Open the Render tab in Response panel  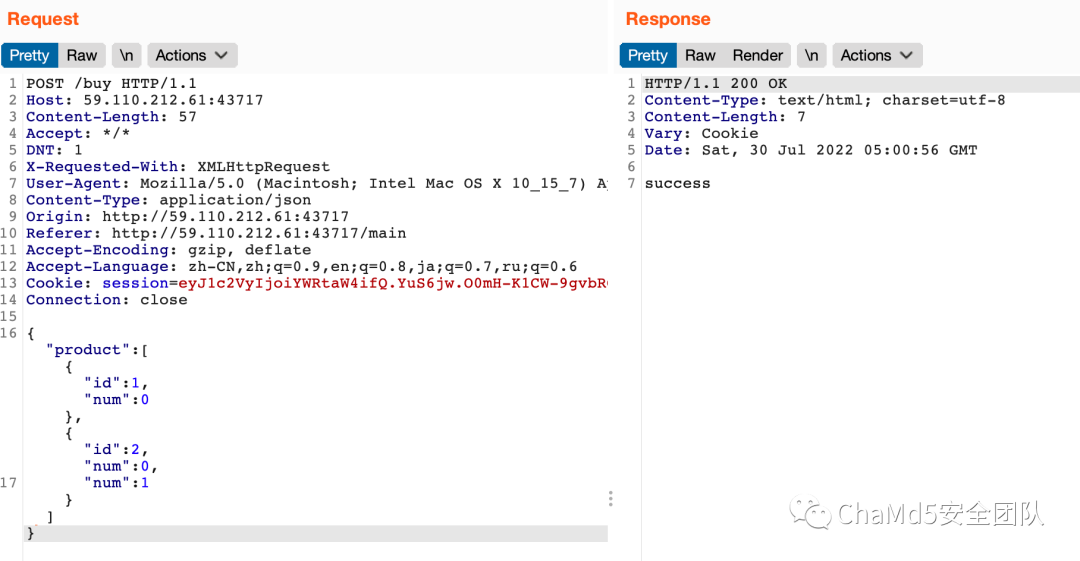point(757,55)
